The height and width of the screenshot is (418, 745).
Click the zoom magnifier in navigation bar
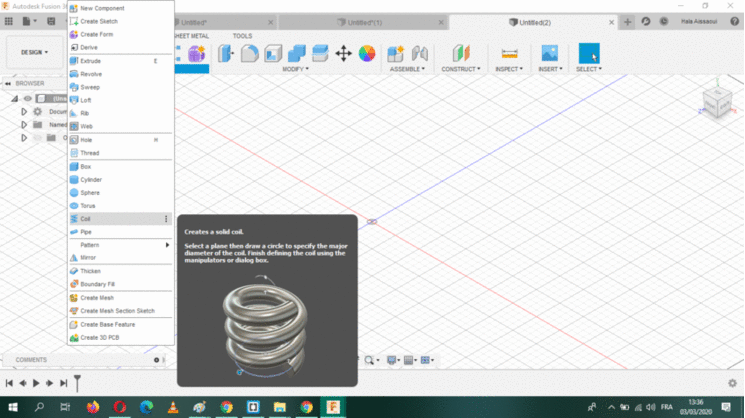(x=369, y=360)
